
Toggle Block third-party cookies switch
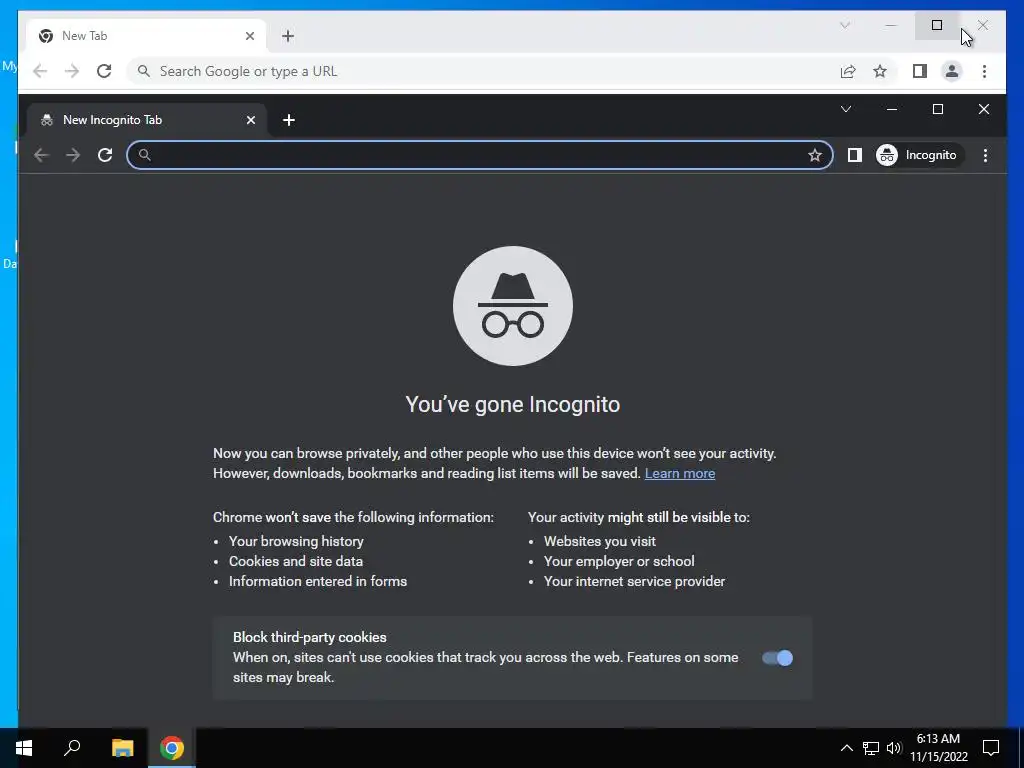pyautogui.click(x=777, y=658)
